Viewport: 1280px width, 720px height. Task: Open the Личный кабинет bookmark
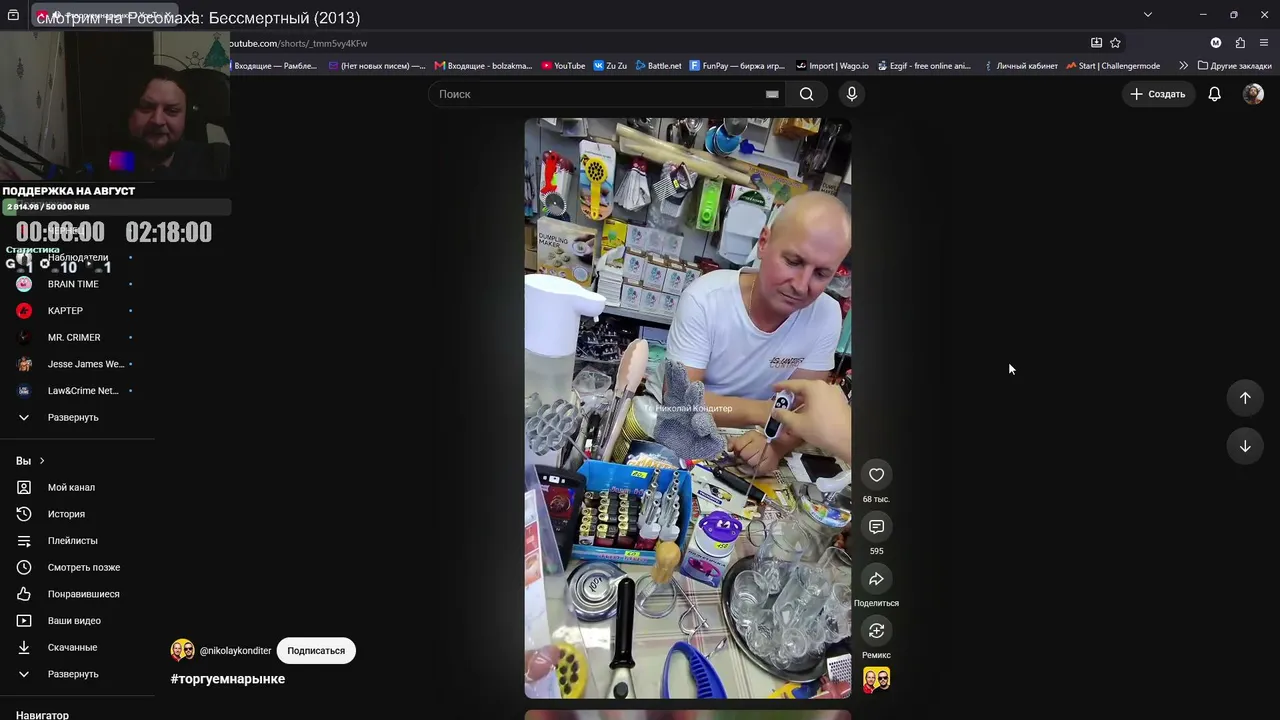point(1020,66)
